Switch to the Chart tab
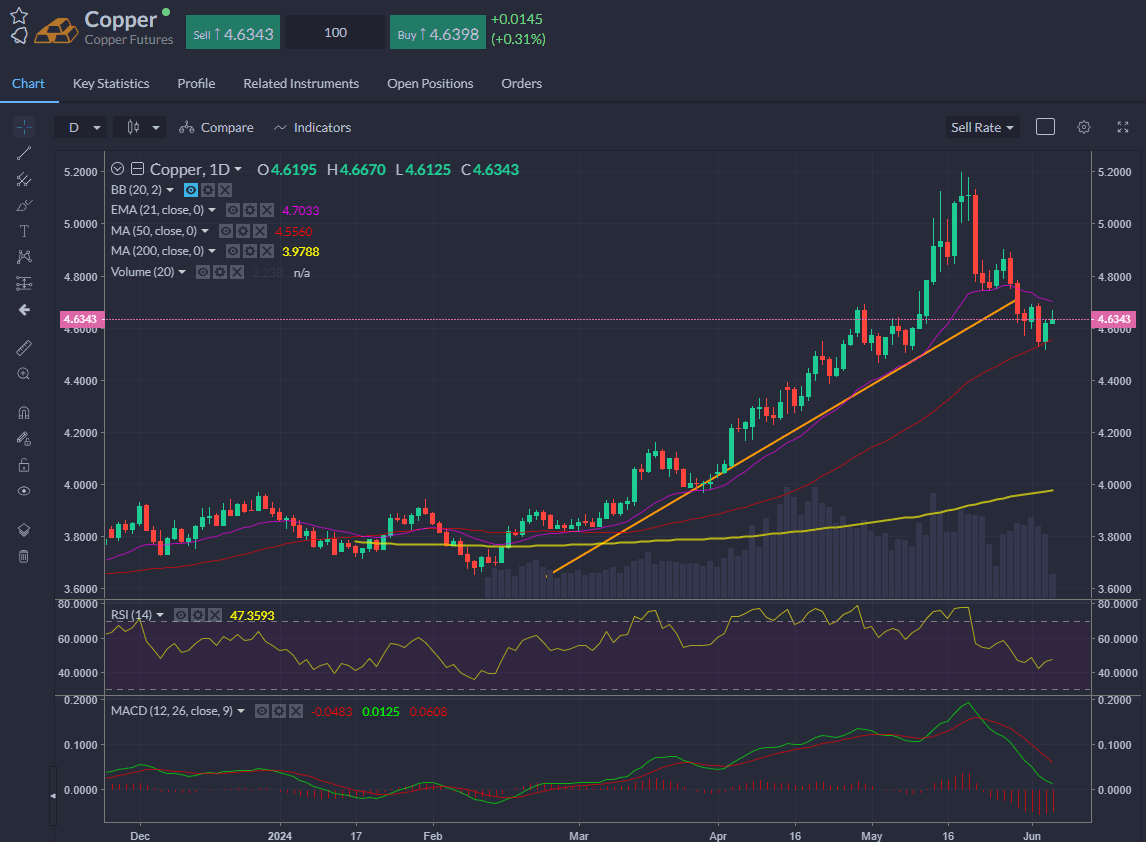Viewport: 1146px width, 842px height. [x=29, y=83]
